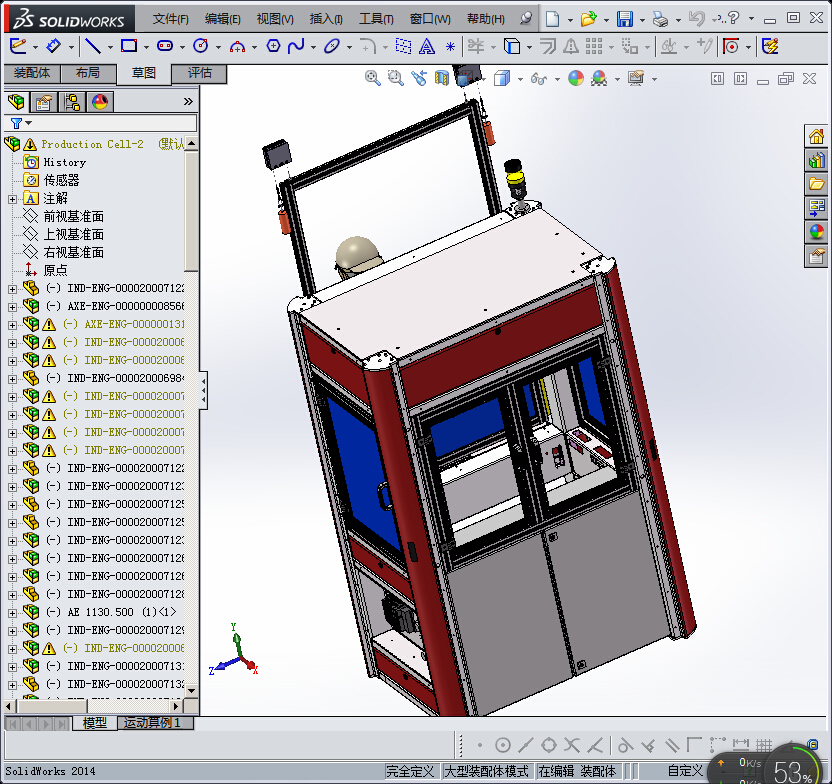Select the 传感器 tree item
The image size is (832, 784).
[x=61, y=180]
